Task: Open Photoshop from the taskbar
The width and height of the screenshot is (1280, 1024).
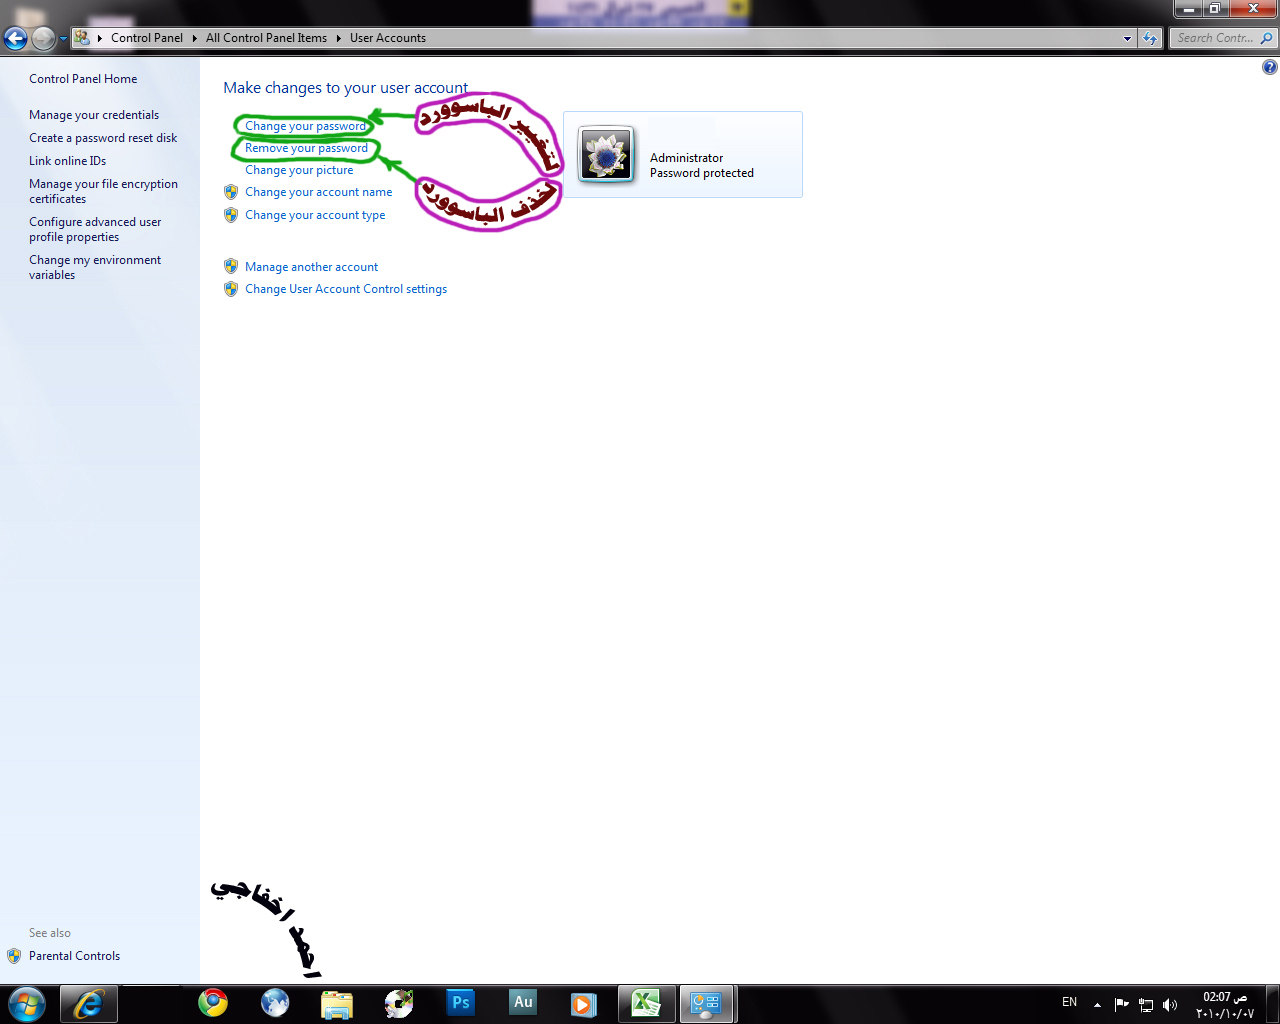Action: pos(460,1003)
